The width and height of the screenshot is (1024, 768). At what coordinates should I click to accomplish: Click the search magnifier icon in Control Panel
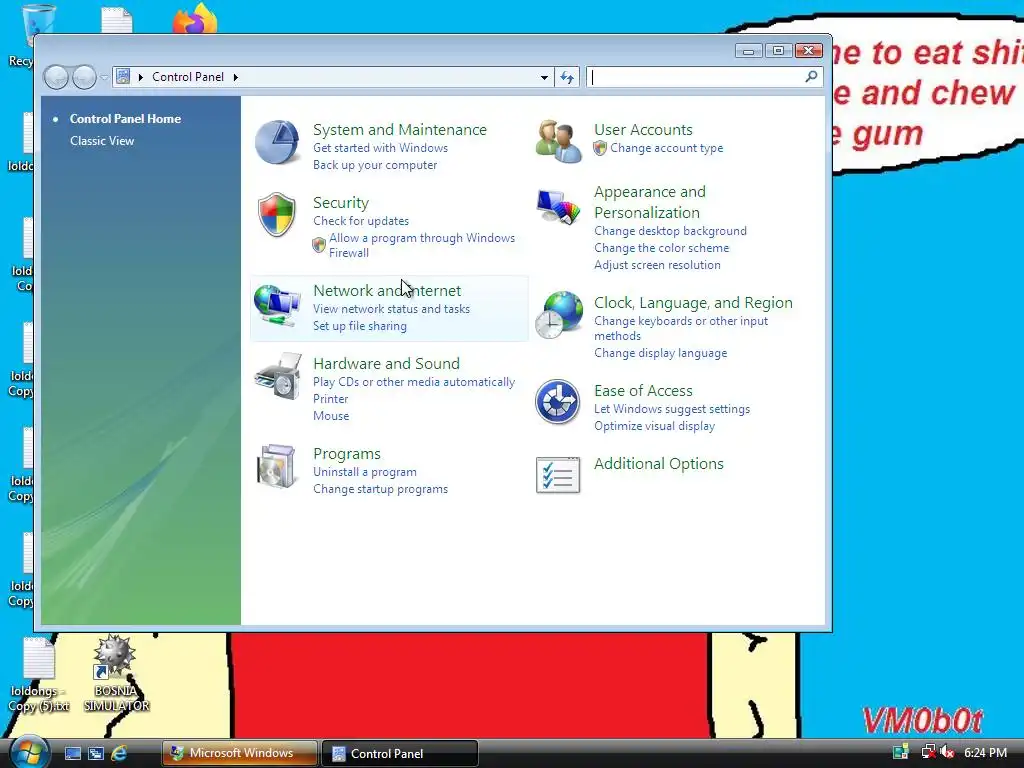coord(811,77)
